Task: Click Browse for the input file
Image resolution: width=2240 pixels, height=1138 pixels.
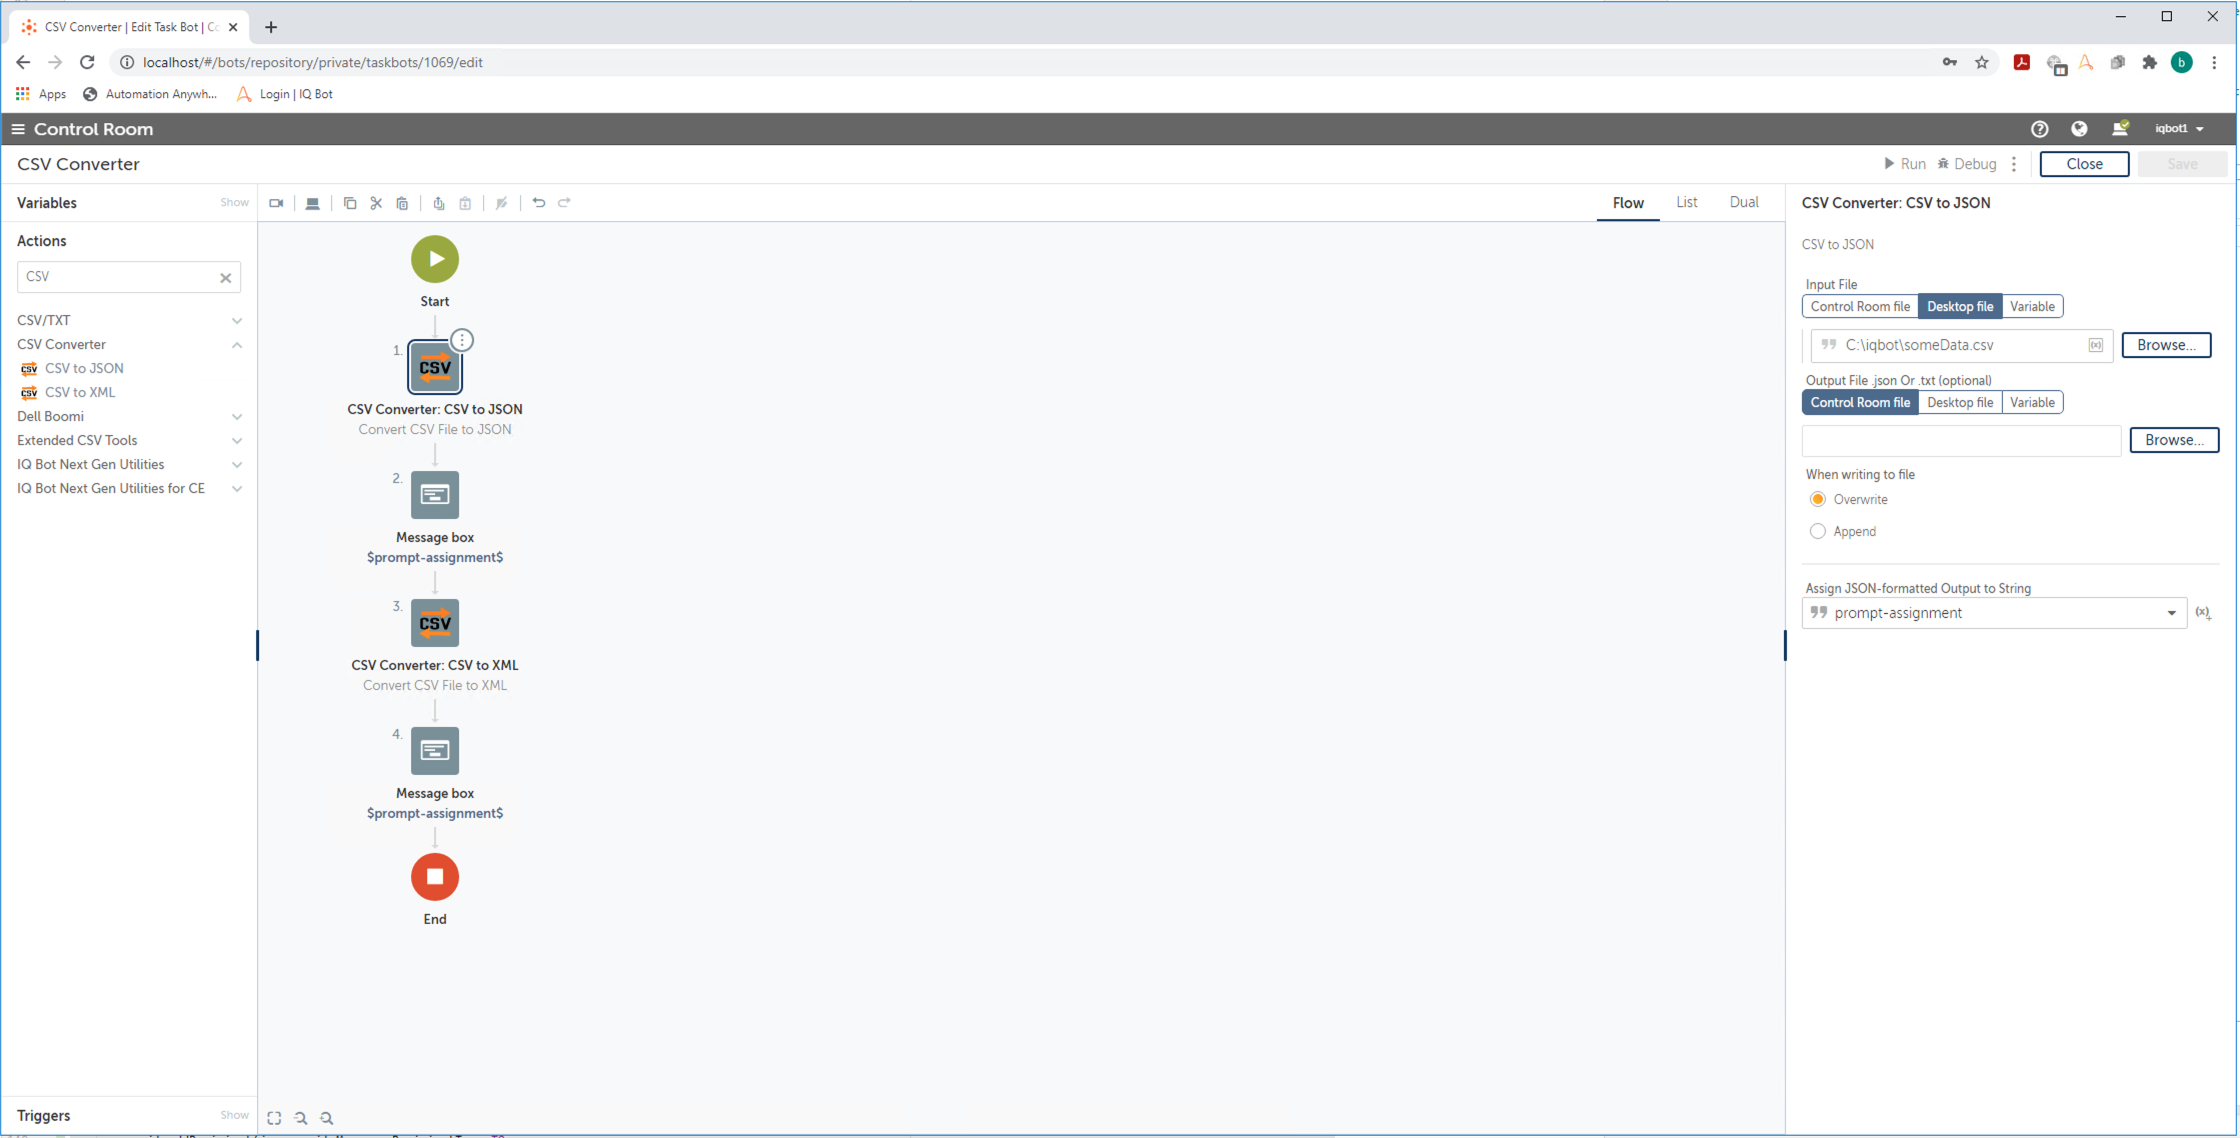Action: point(2166,345)
